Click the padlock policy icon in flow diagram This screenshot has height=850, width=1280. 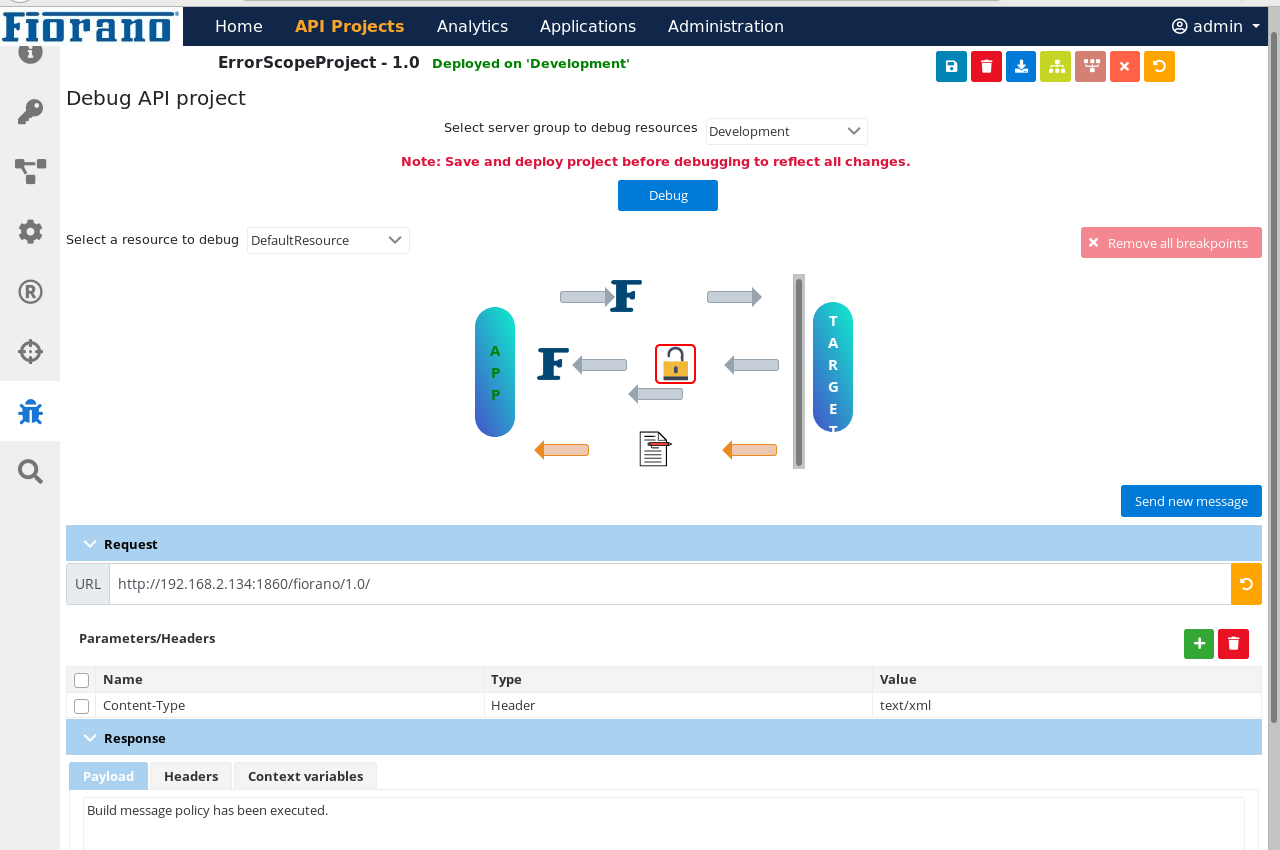(675, 364)
